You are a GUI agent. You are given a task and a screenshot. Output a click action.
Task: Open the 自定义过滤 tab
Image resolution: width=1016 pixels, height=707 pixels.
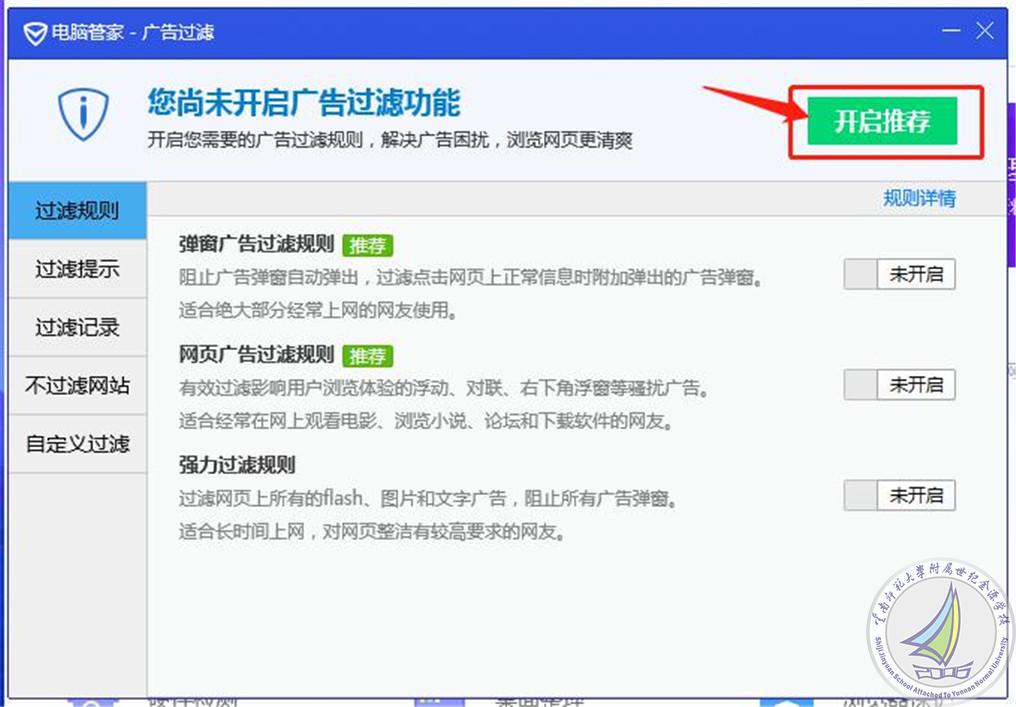pos(77,443)
